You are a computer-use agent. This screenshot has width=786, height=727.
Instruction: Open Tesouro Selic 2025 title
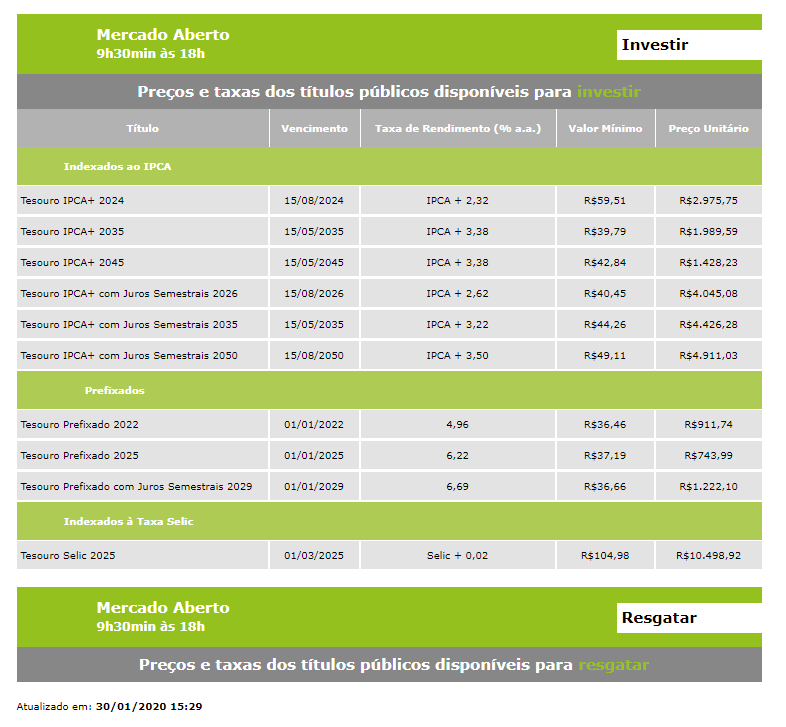[67, 556]
